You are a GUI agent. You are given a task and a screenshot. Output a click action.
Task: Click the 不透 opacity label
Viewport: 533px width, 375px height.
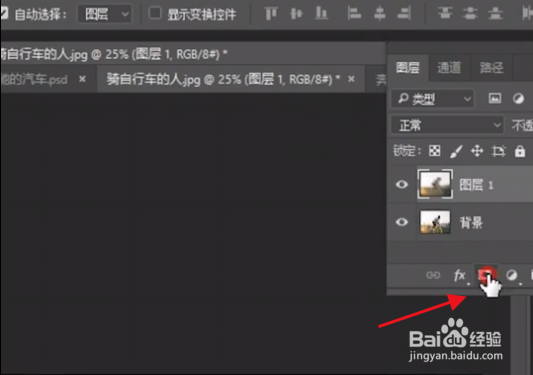(522, 126)
